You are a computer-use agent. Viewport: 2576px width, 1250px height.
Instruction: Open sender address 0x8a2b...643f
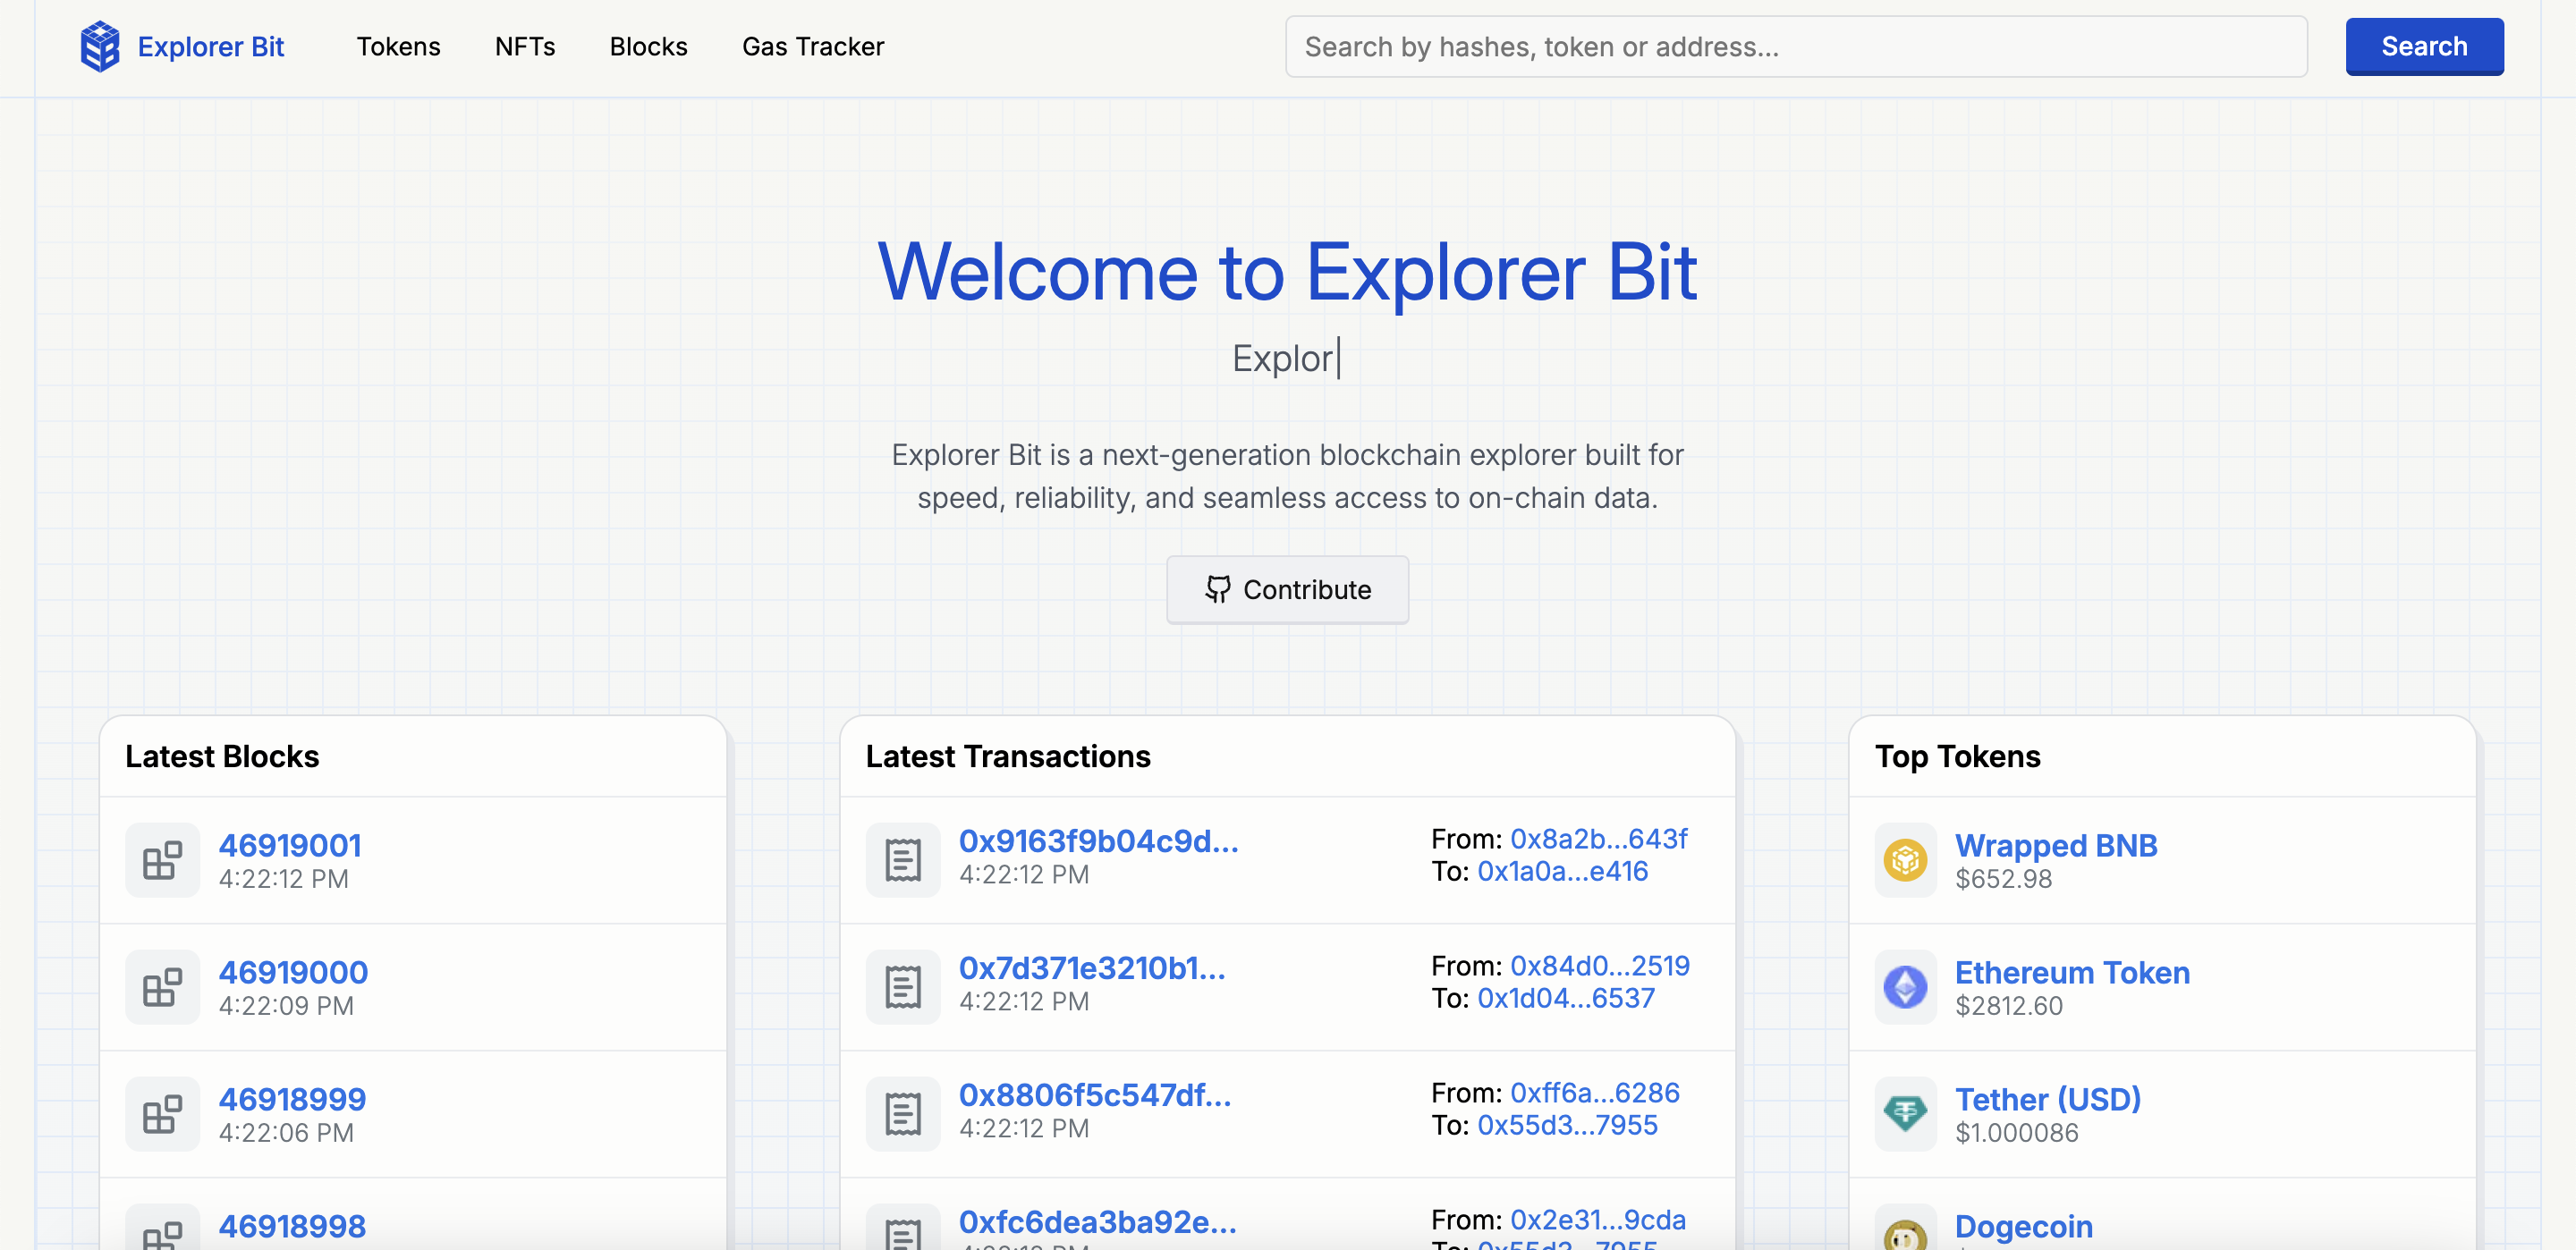pos(1598,838)
